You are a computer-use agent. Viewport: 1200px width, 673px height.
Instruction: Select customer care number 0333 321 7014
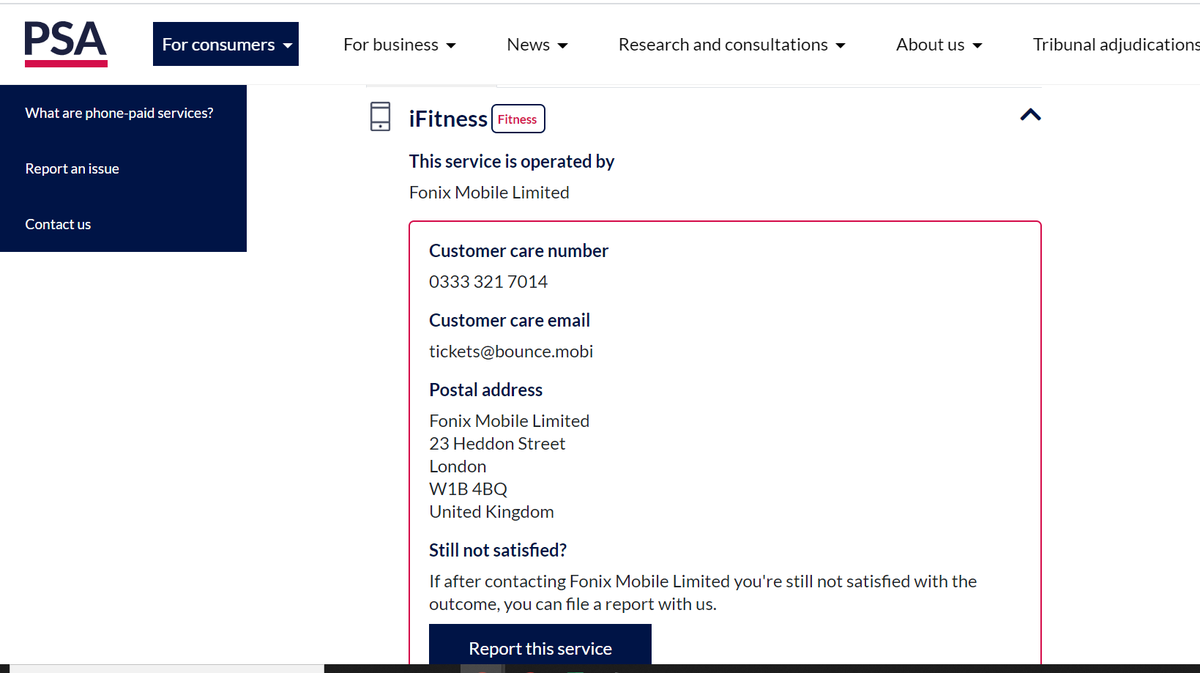[488, 282]
